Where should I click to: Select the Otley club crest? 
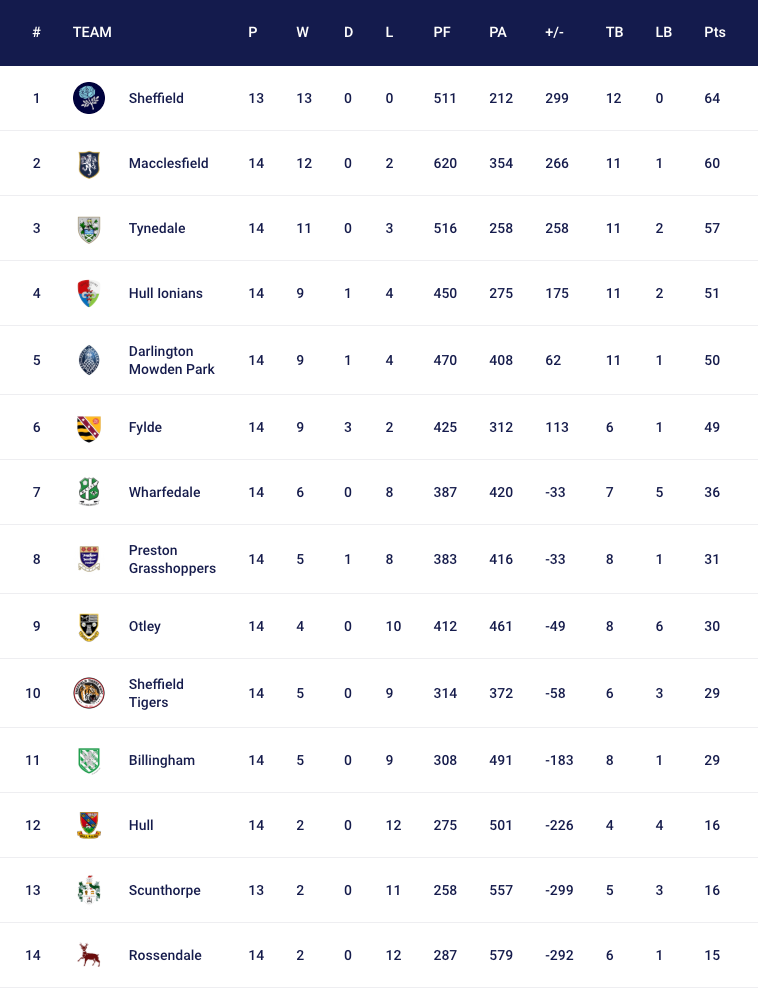pos(89,626)
